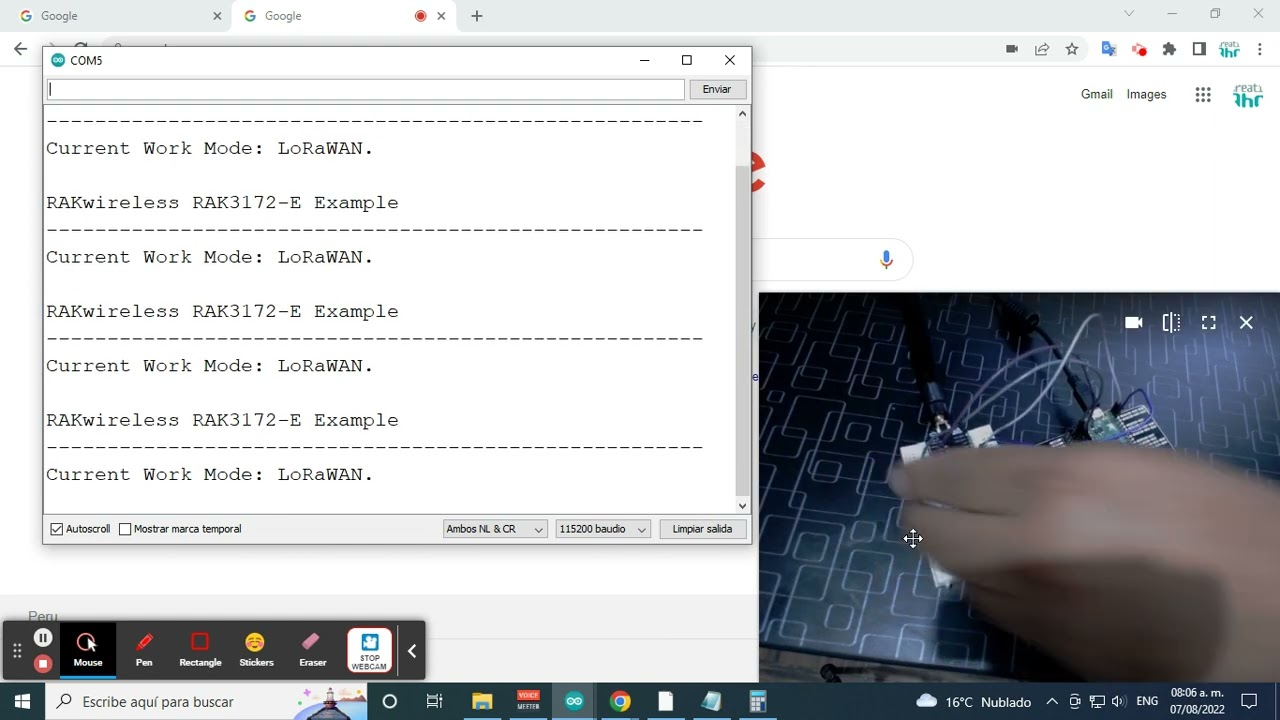
Task: Open the Windows Start menu
Action: coord(22,701)
